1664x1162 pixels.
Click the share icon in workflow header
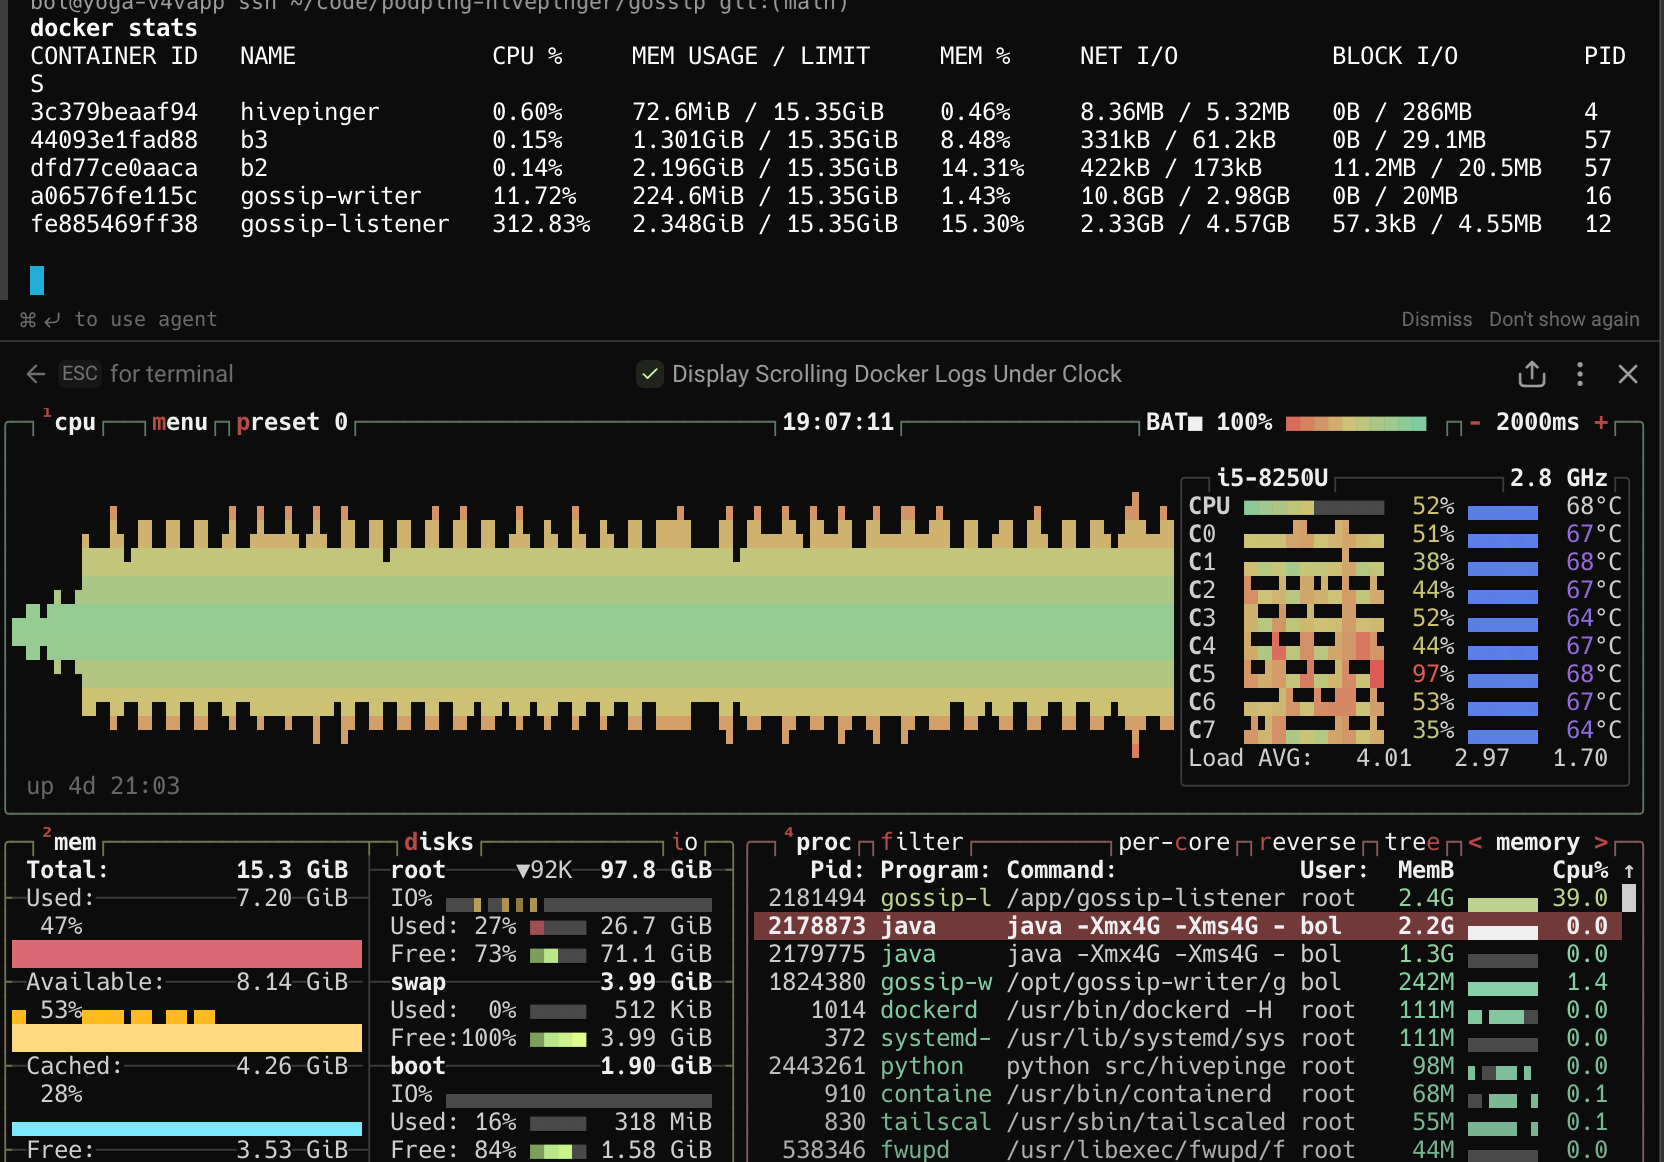click(x=1531, y=374)
